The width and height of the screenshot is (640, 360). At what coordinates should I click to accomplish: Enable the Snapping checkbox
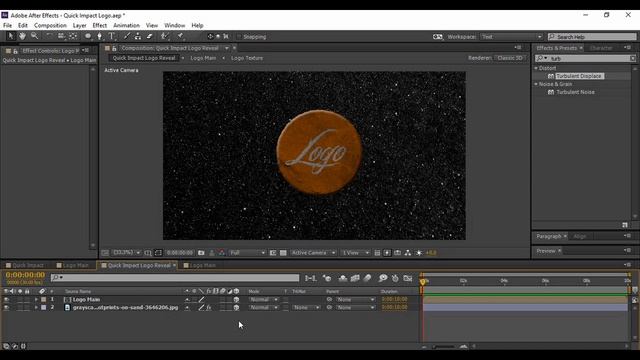pyautogui.click(x=239, y=37)
